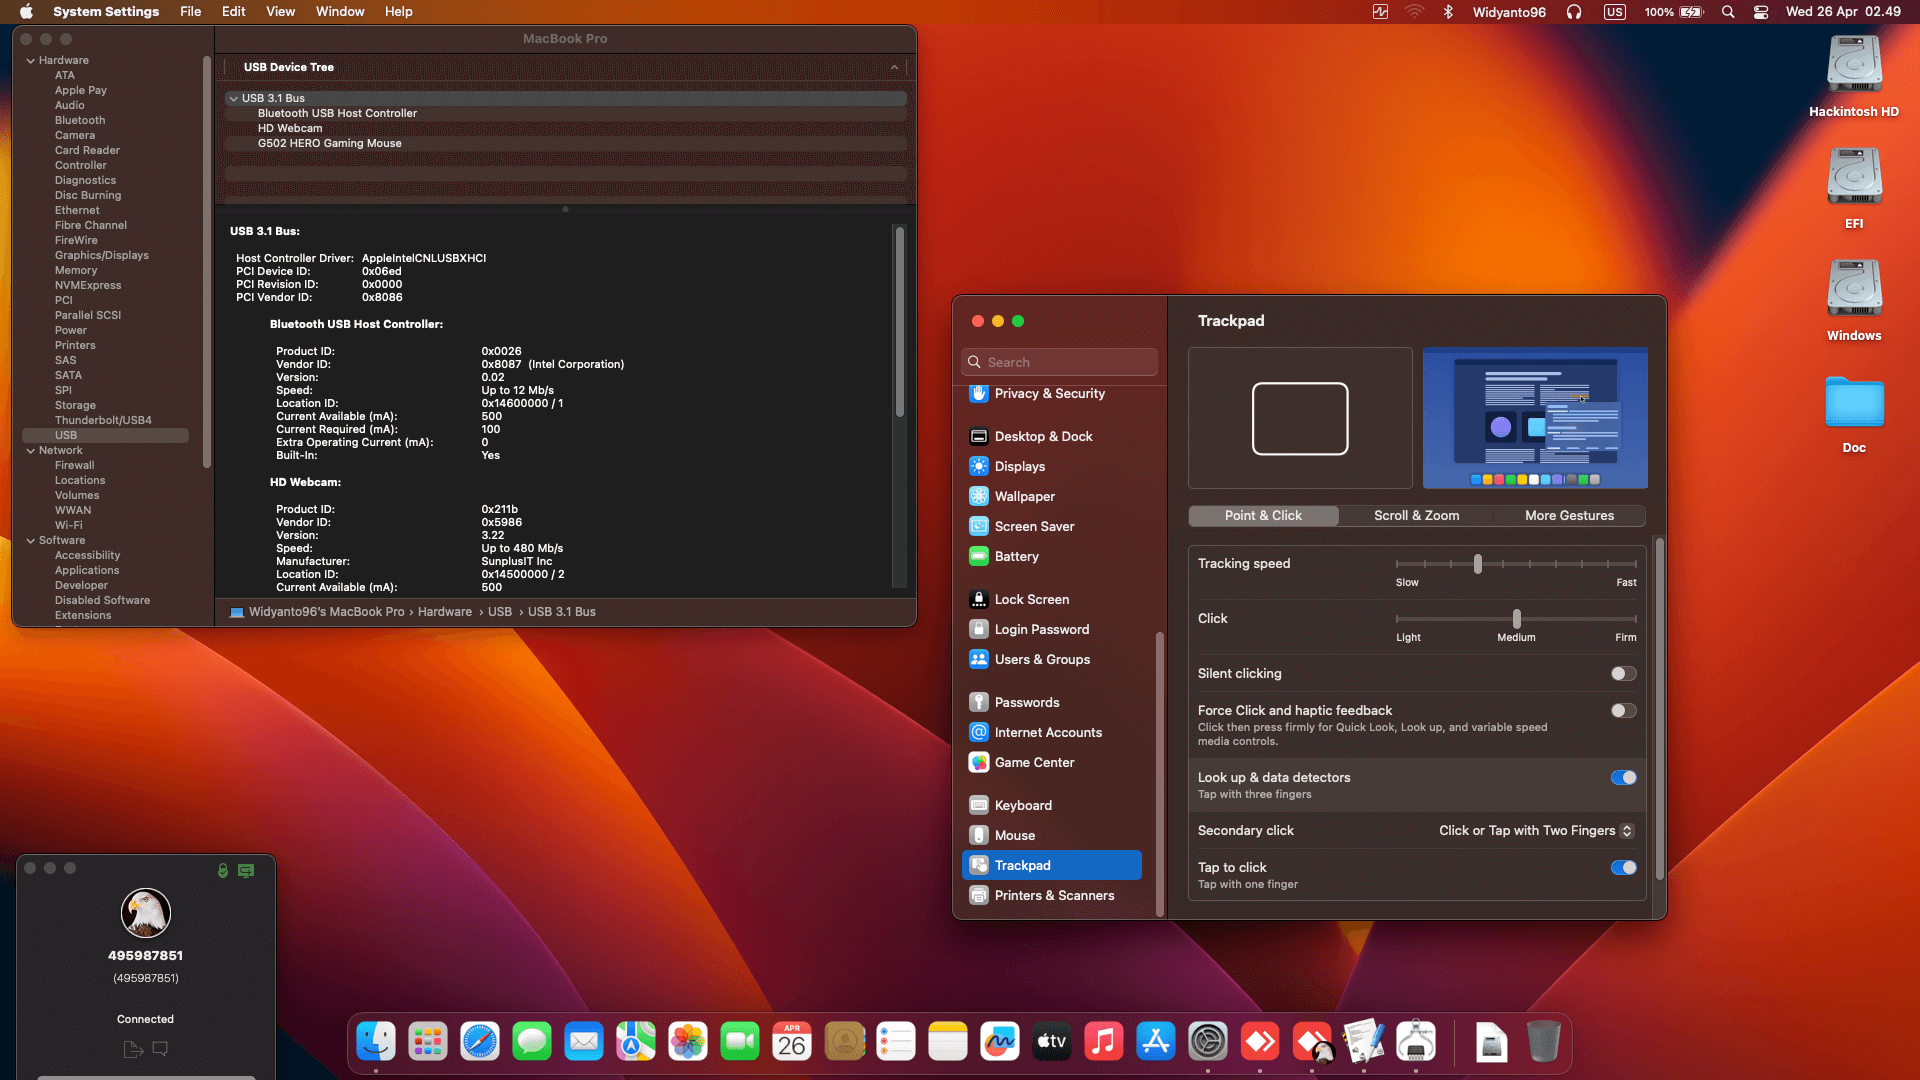Open Reminders app in the Dock
The image size is (1920, 1080).
click(x=896, y=1042)
